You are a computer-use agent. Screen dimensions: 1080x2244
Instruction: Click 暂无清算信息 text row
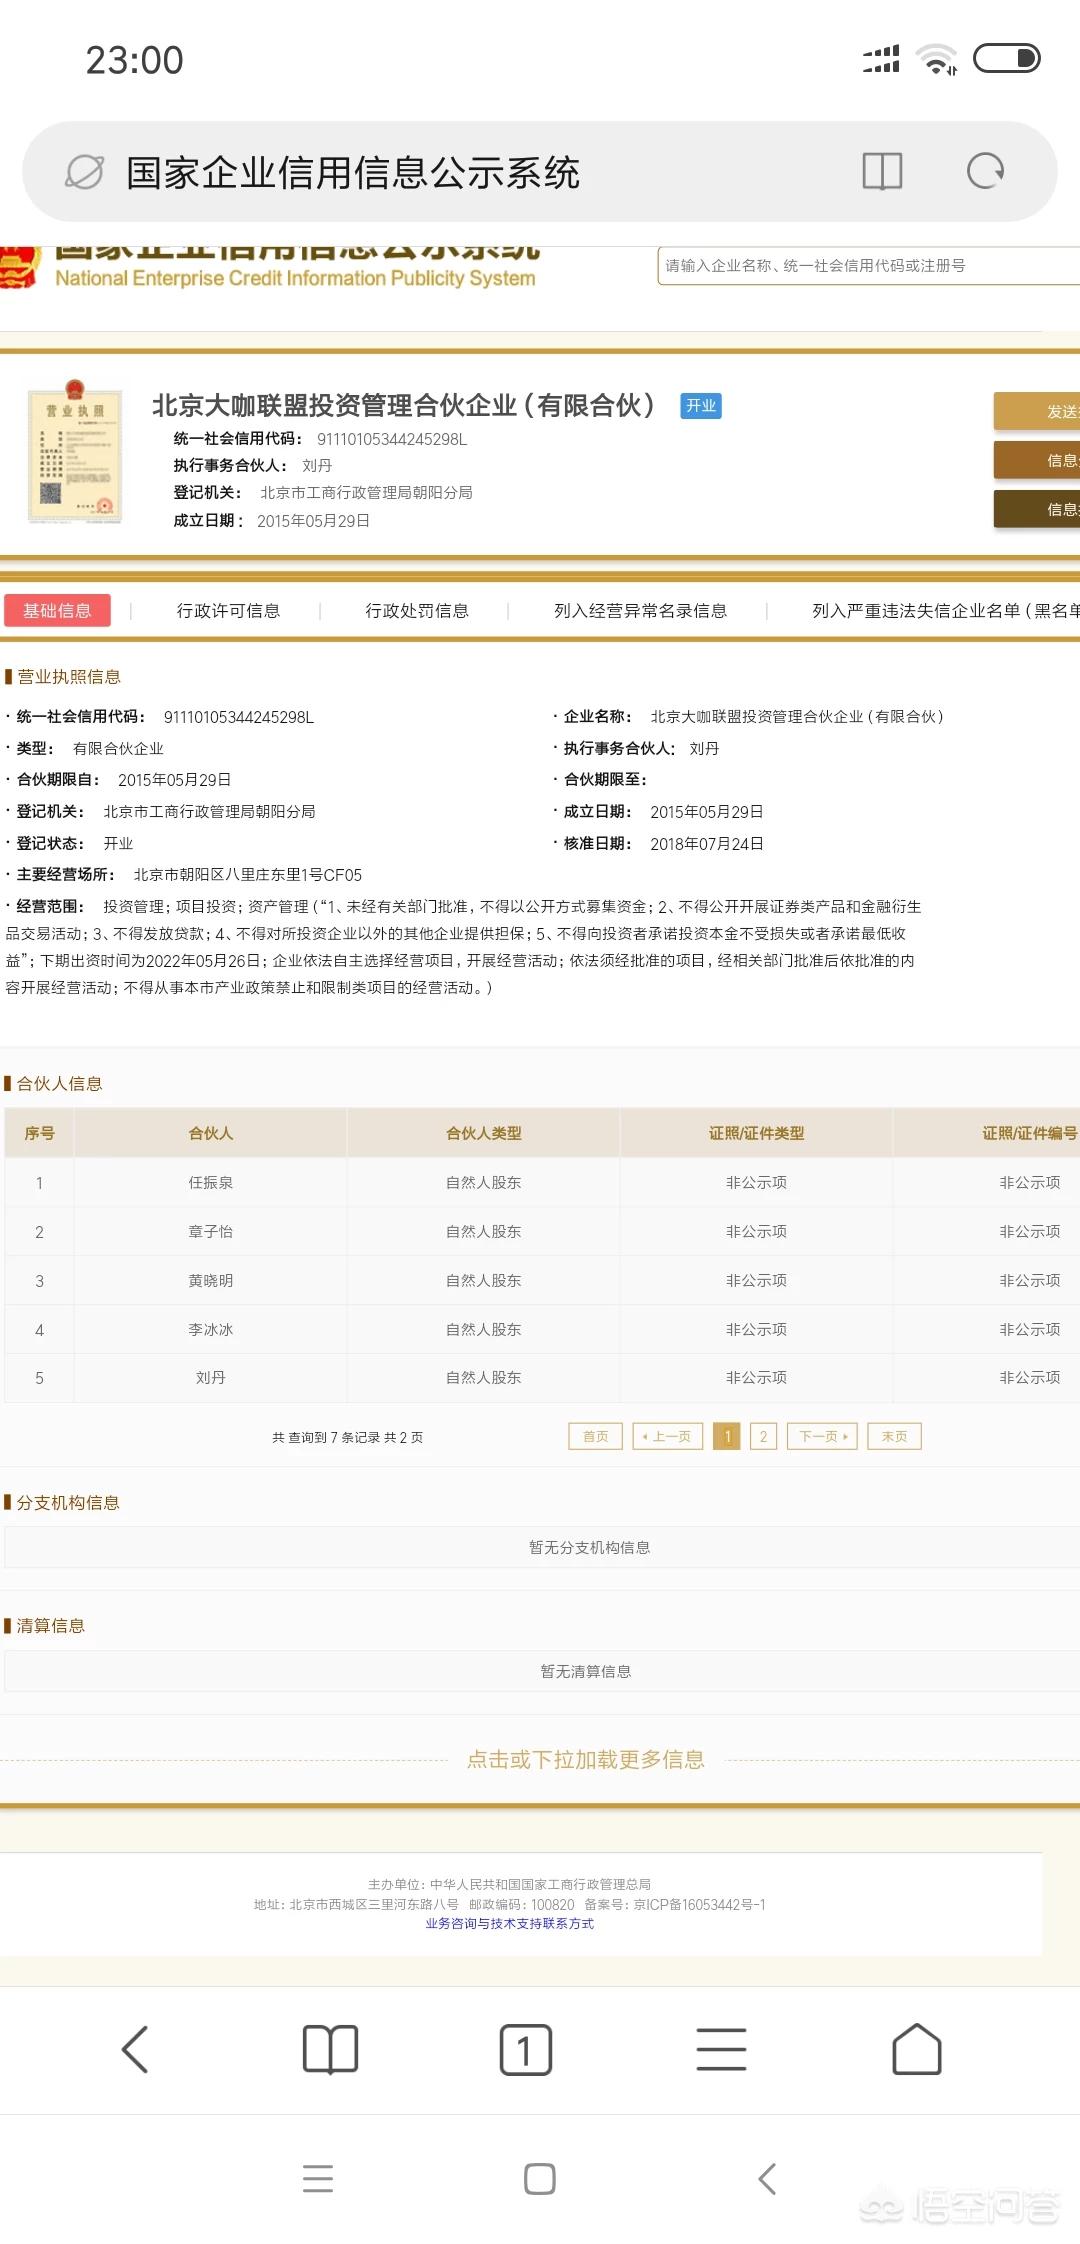(585, 1671)
